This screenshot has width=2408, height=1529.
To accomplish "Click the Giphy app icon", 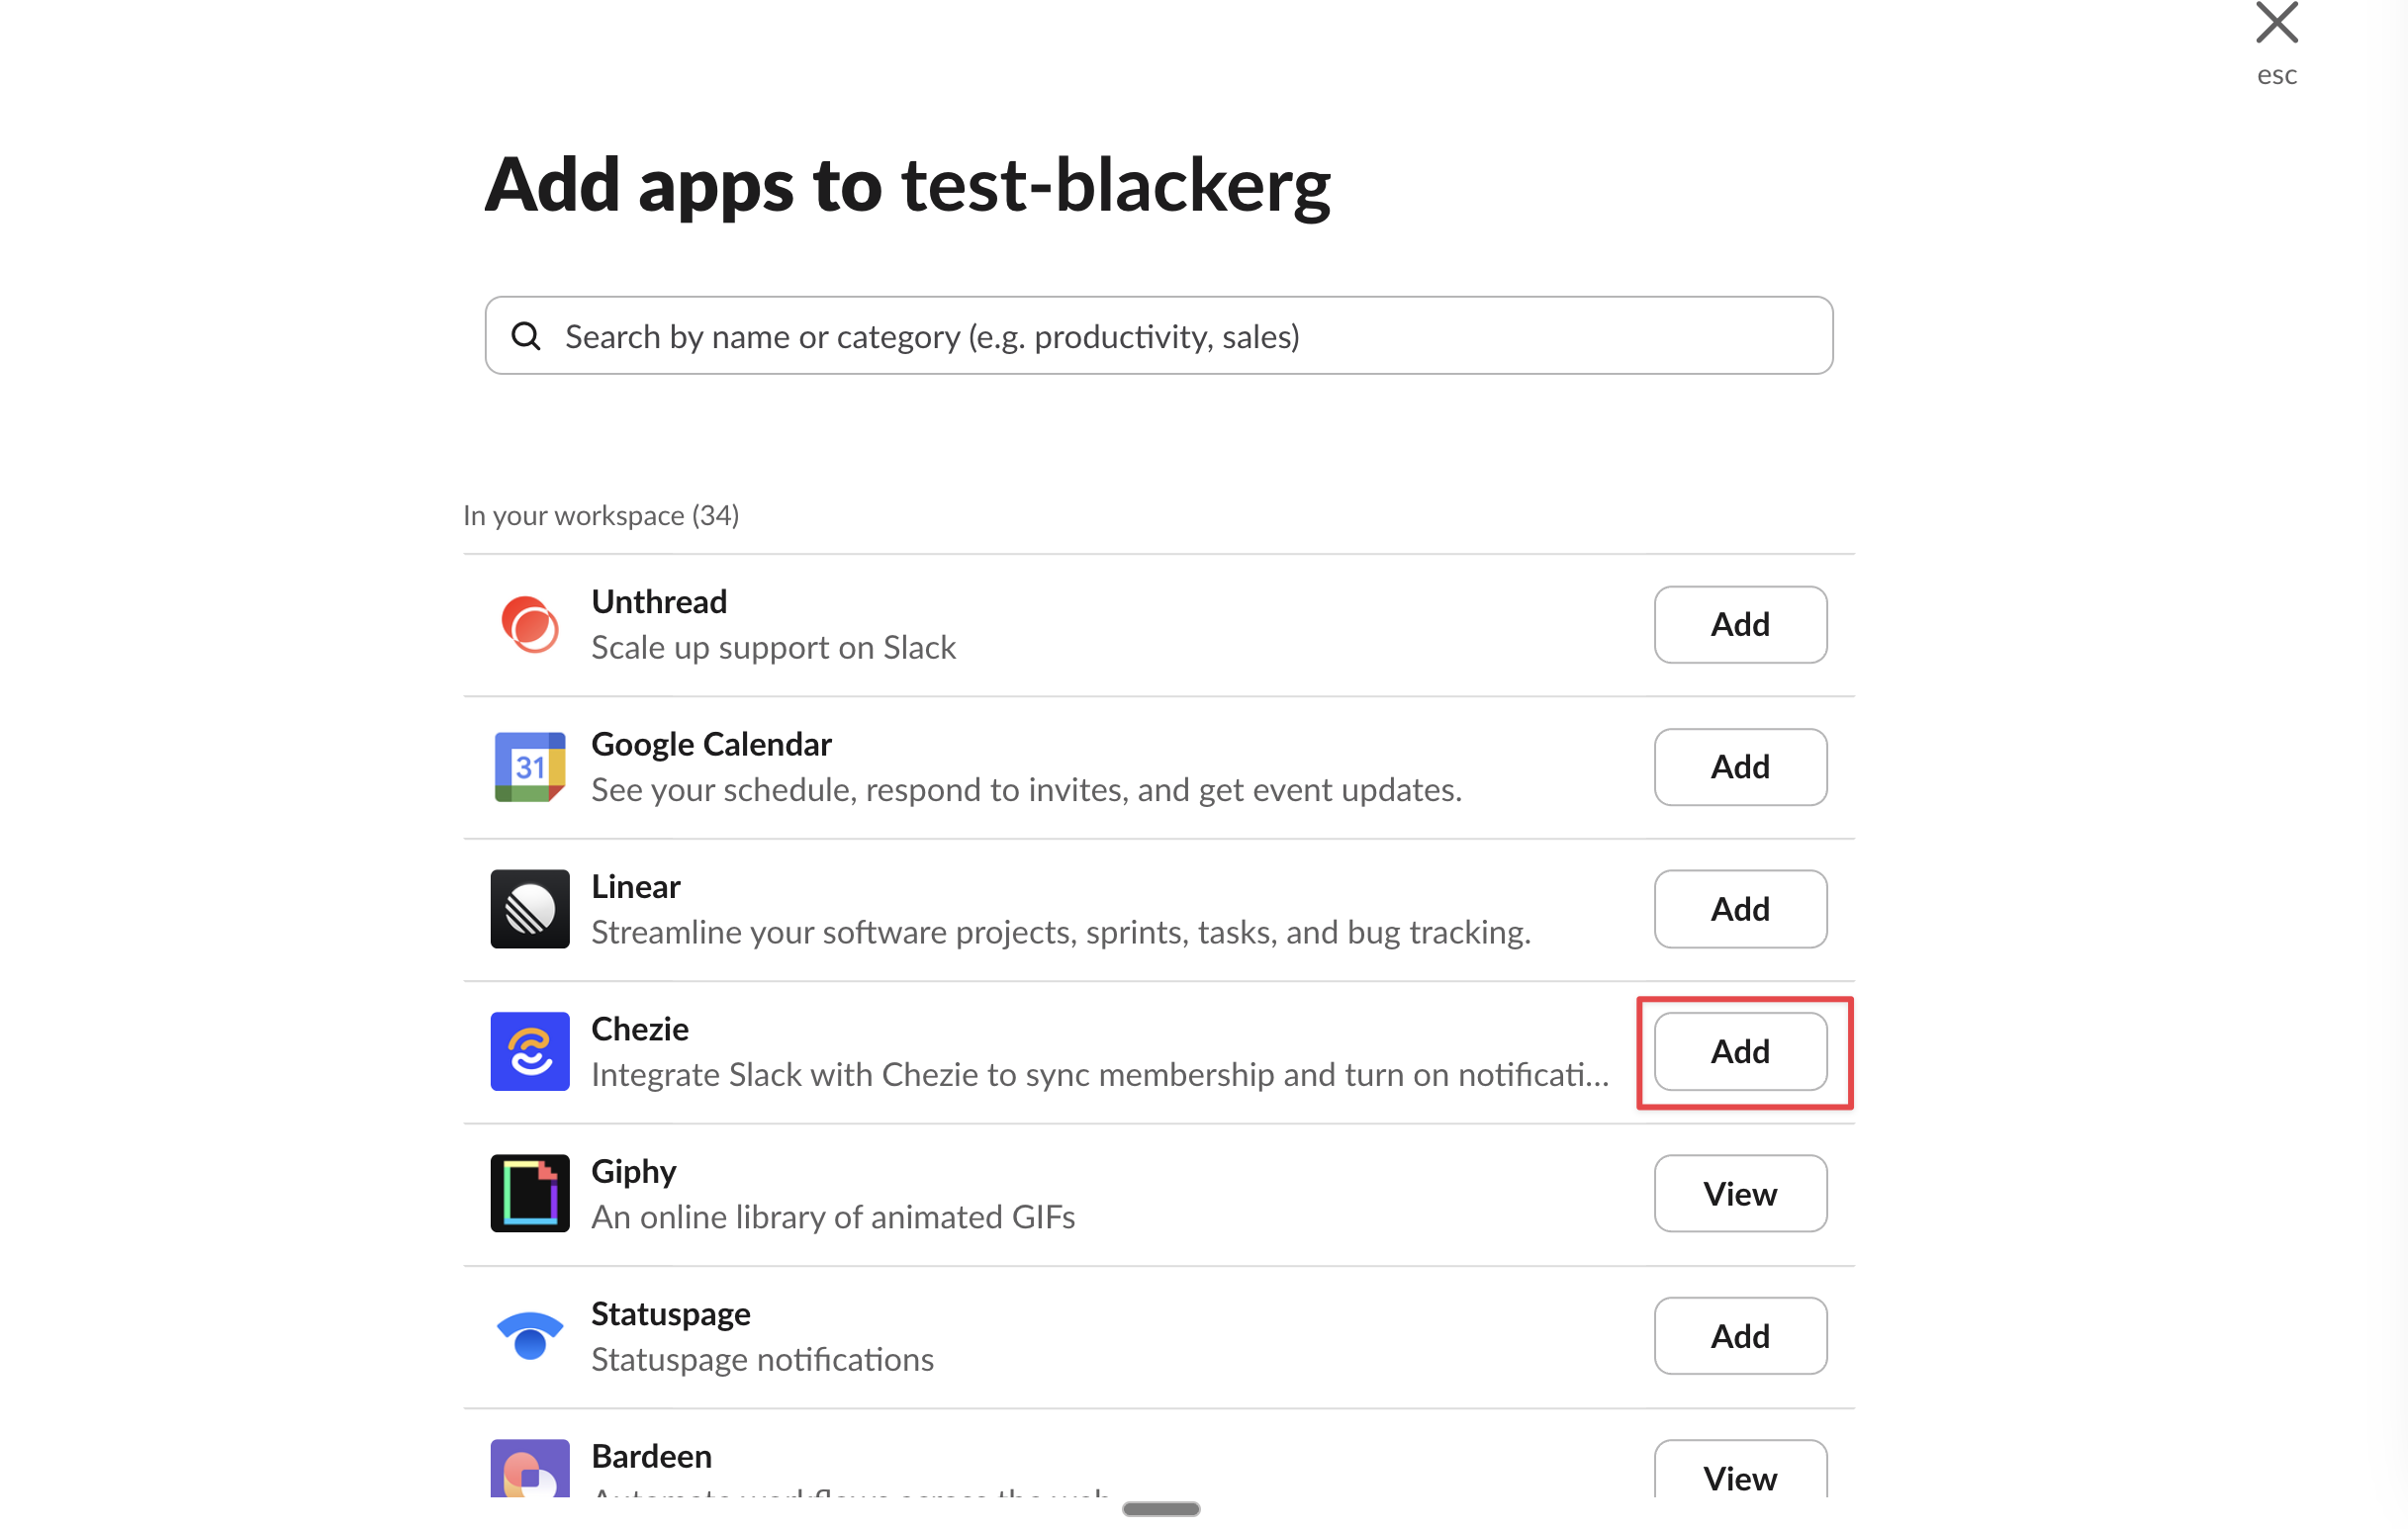I will tap(529, 1193).
